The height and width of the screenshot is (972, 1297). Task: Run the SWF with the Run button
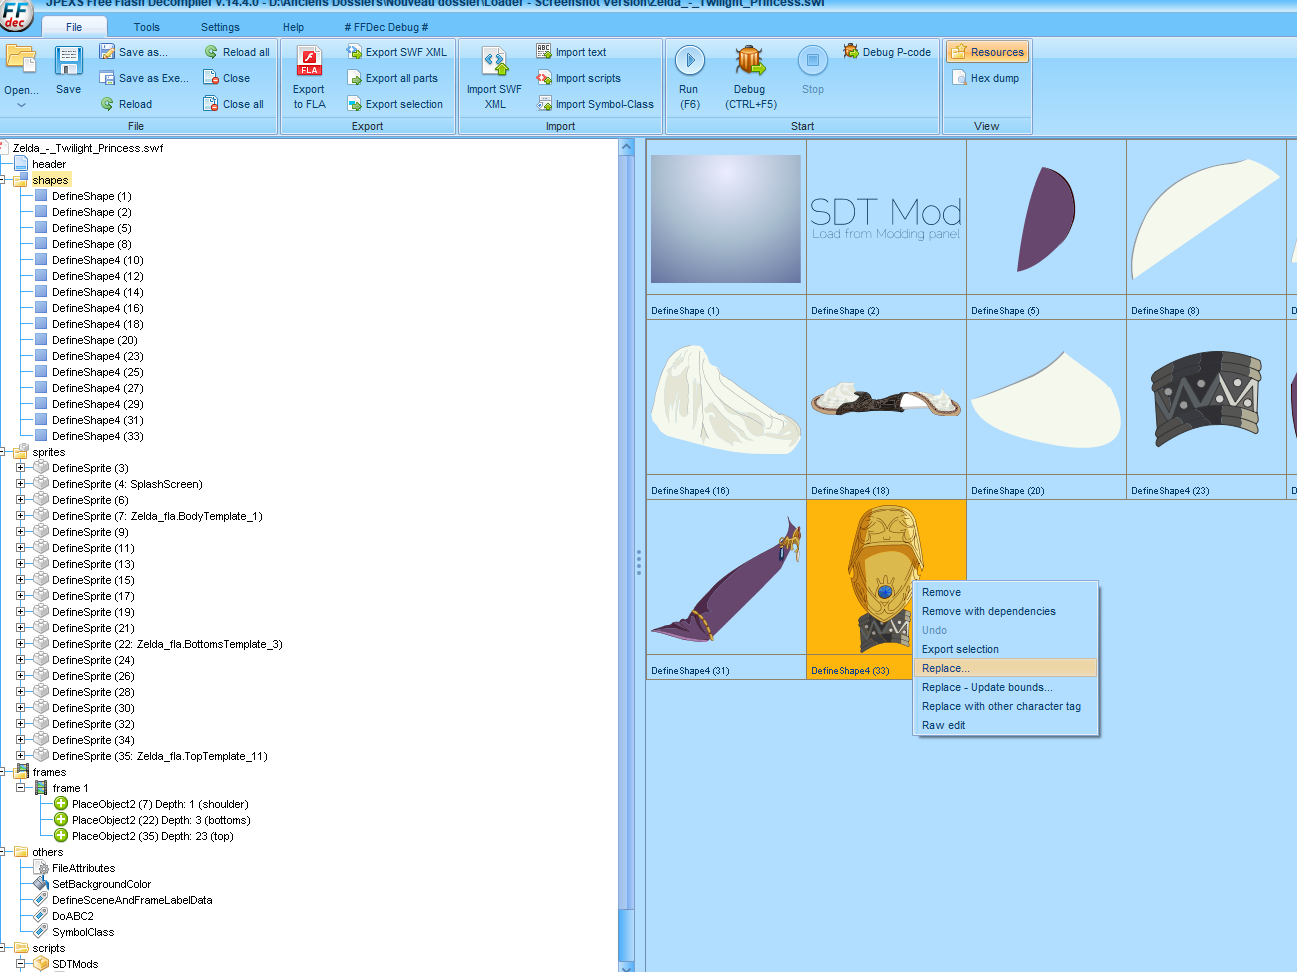pyautogui.click(x=689, y=61)
